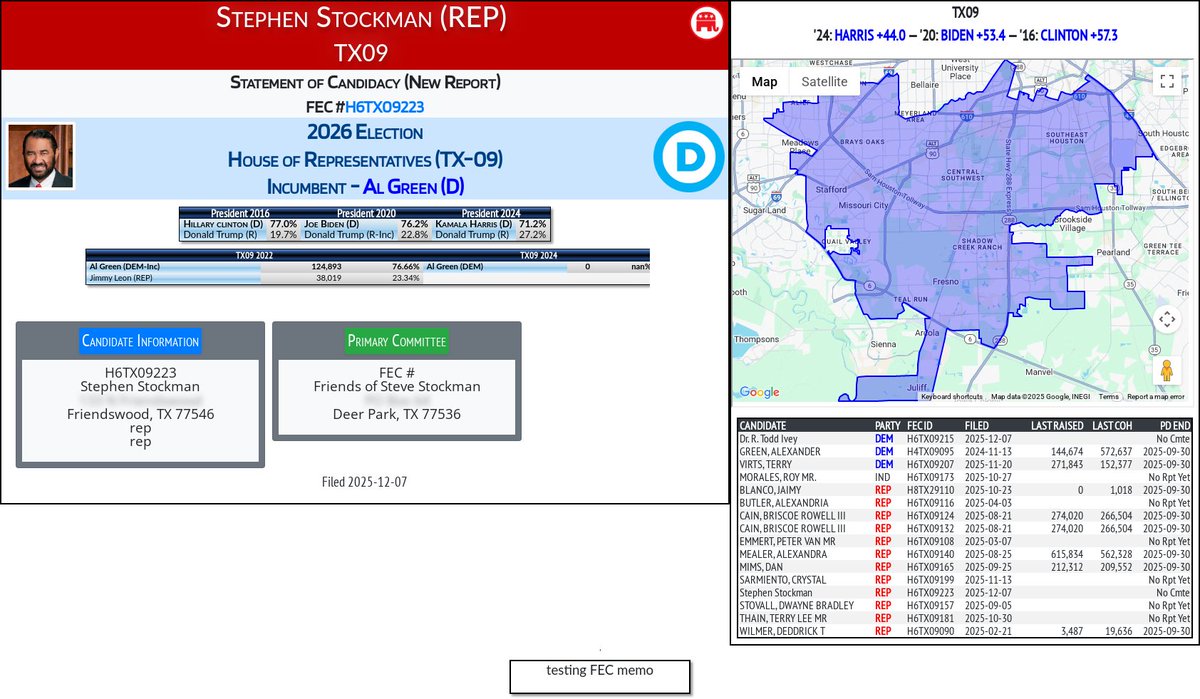Open FEC ID link H6TX09223

(x=384, y=106)
